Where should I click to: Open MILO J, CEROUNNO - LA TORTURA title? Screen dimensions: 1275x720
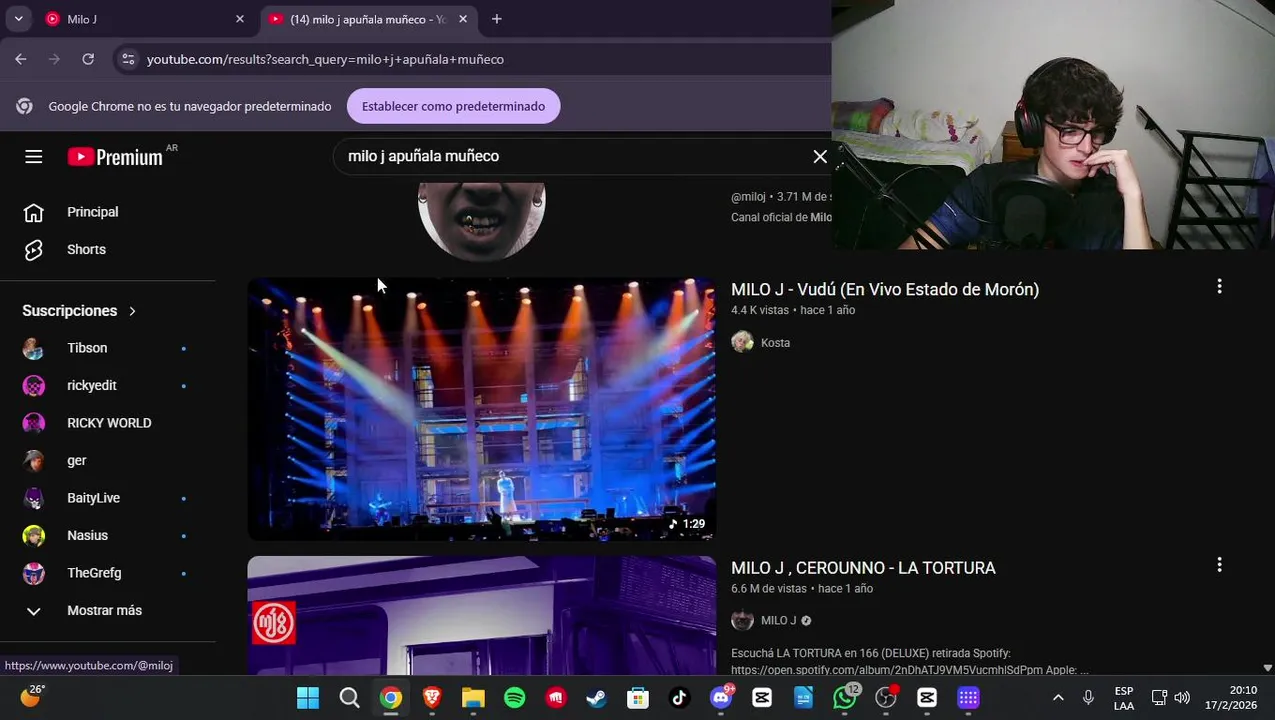[x=863, y=567]
